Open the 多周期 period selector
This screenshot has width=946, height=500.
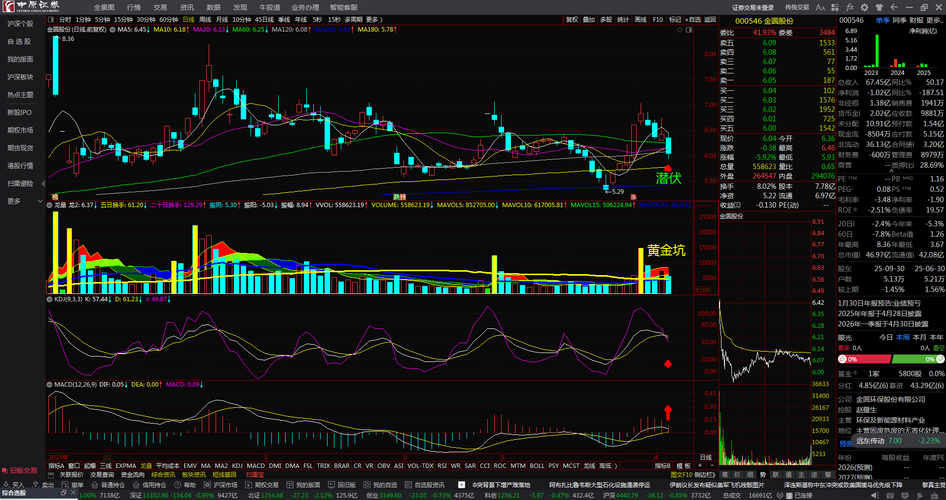tap(353, 19)
